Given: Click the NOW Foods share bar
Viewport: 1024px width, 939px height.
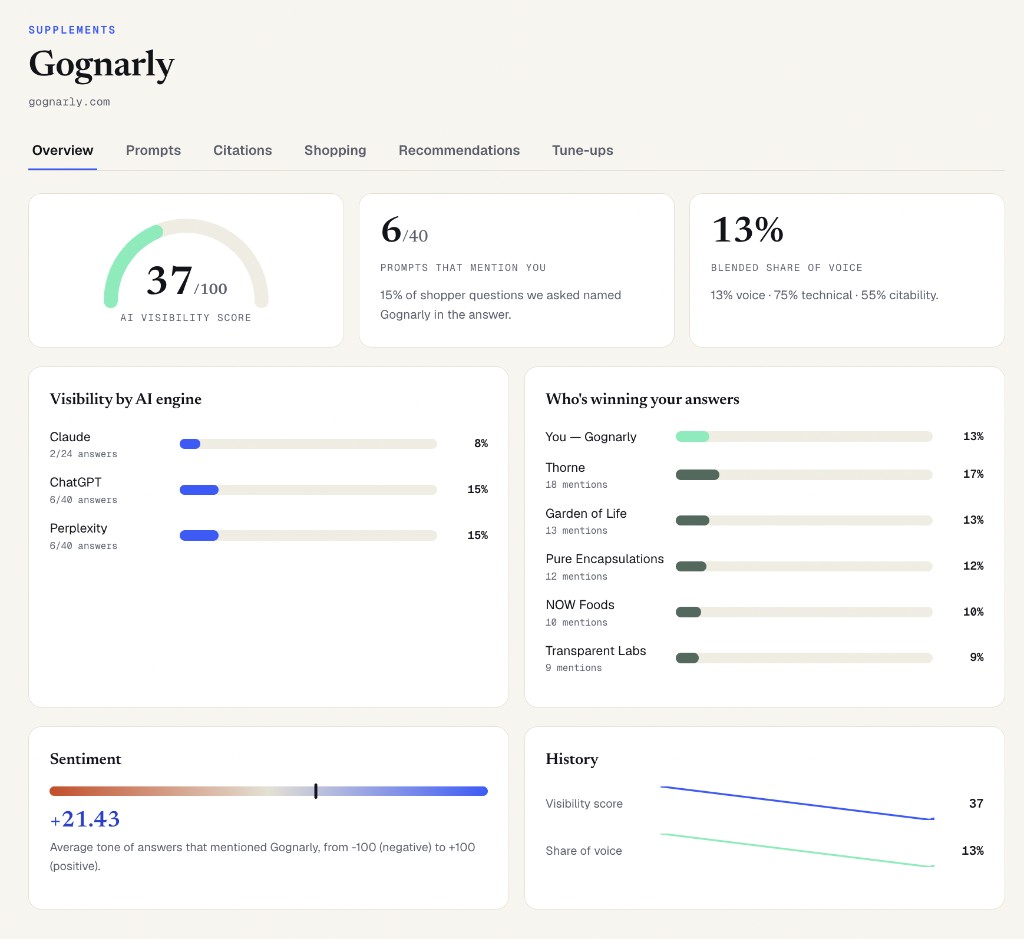Looking at the screenshot, I should pyautogui.click(x=804, y=612).
